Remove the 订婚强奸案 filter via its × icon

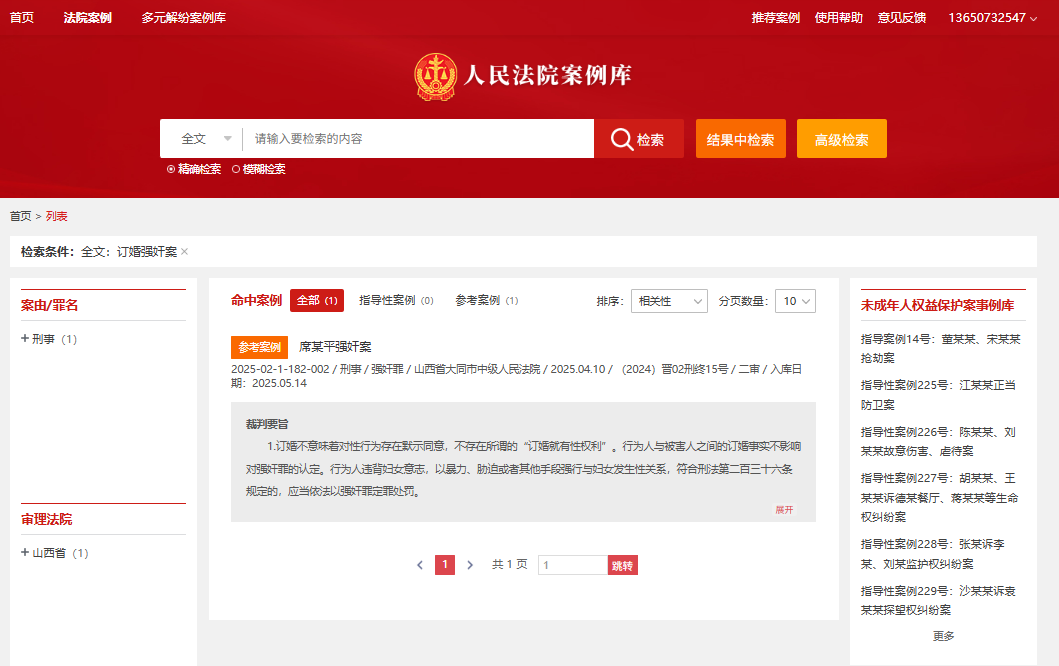185,251
